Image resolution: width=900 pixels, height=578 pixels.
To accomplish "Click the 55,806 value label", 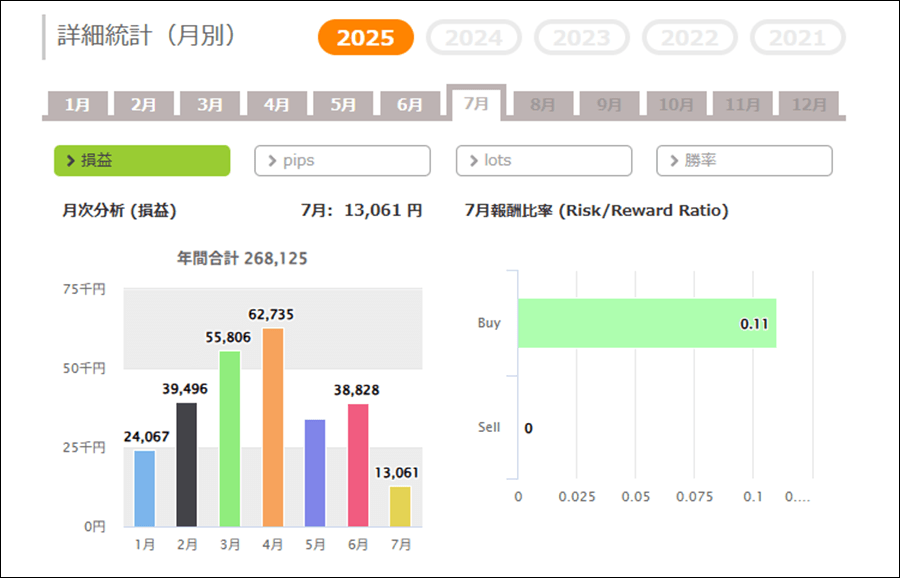I will [228, 338].
